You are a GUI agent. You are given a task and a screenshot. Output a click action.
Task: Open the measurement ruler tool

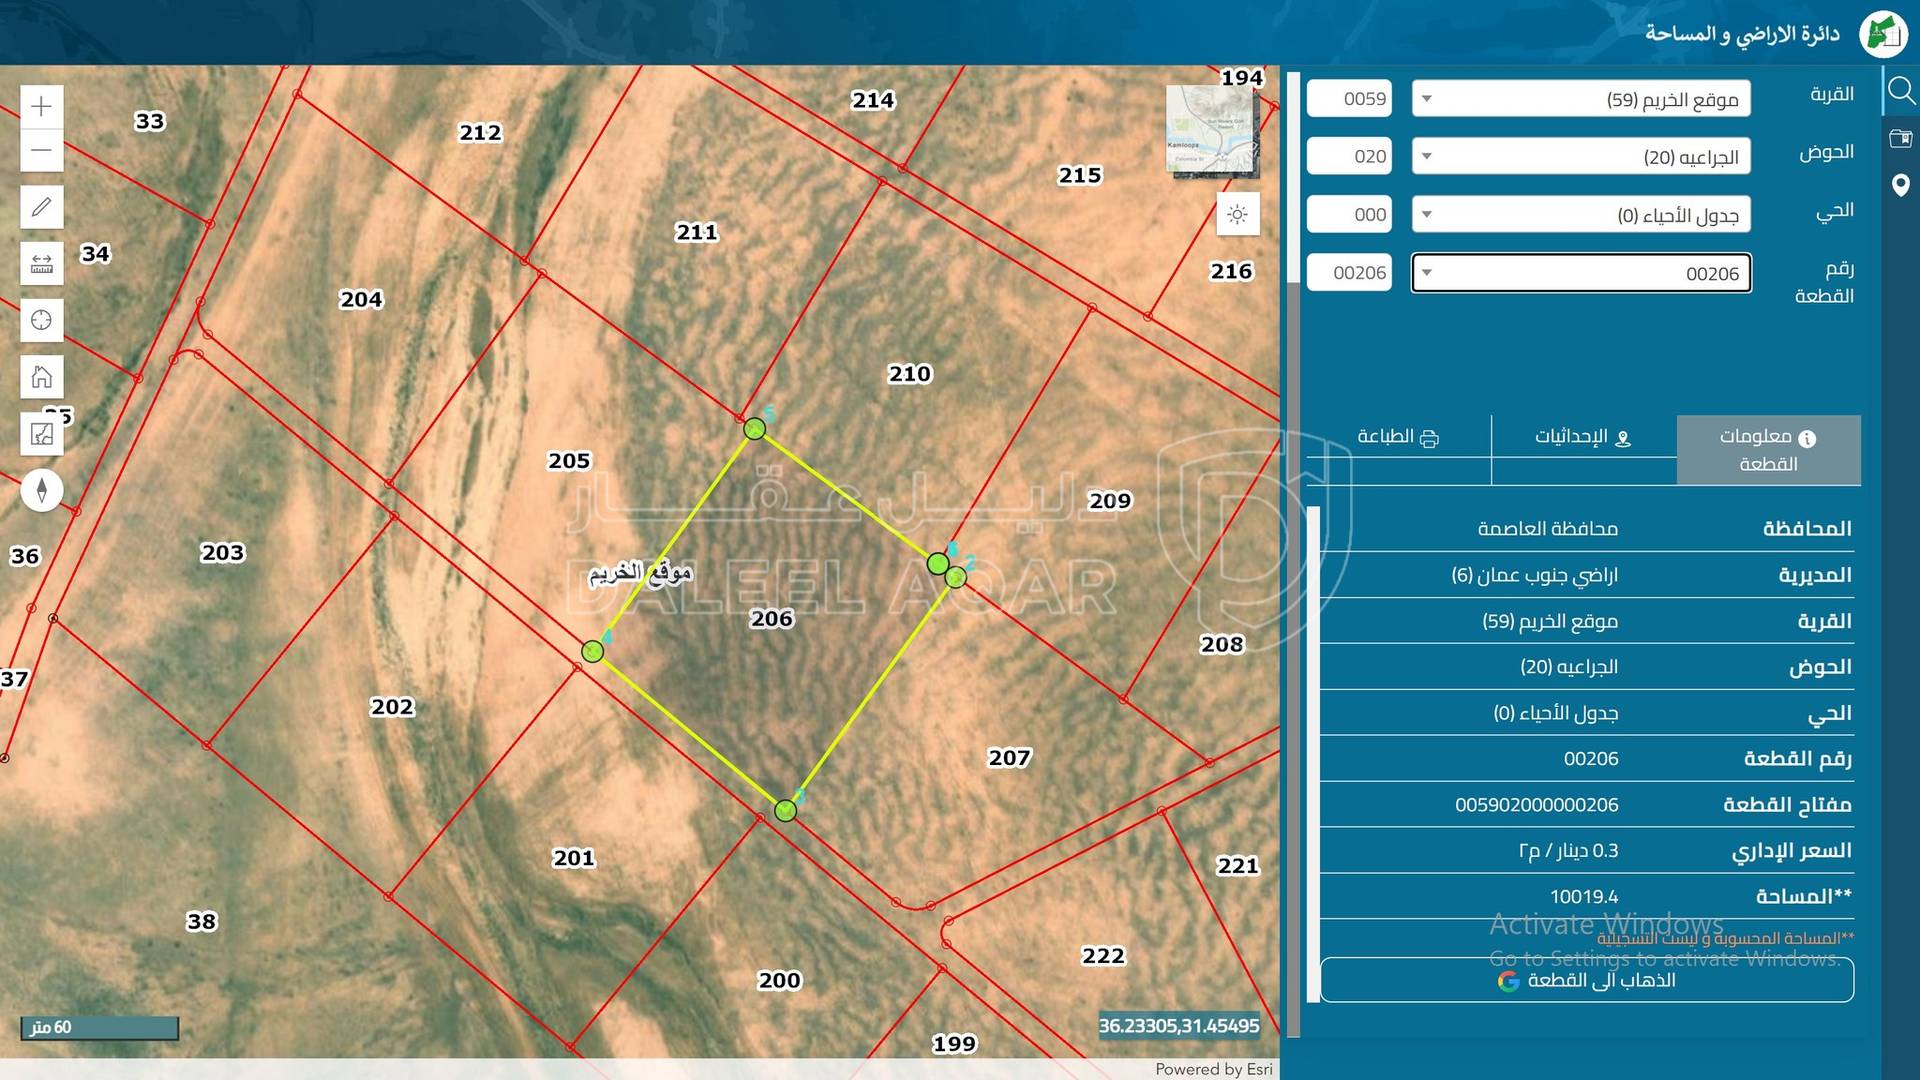(x=41, y=264)
